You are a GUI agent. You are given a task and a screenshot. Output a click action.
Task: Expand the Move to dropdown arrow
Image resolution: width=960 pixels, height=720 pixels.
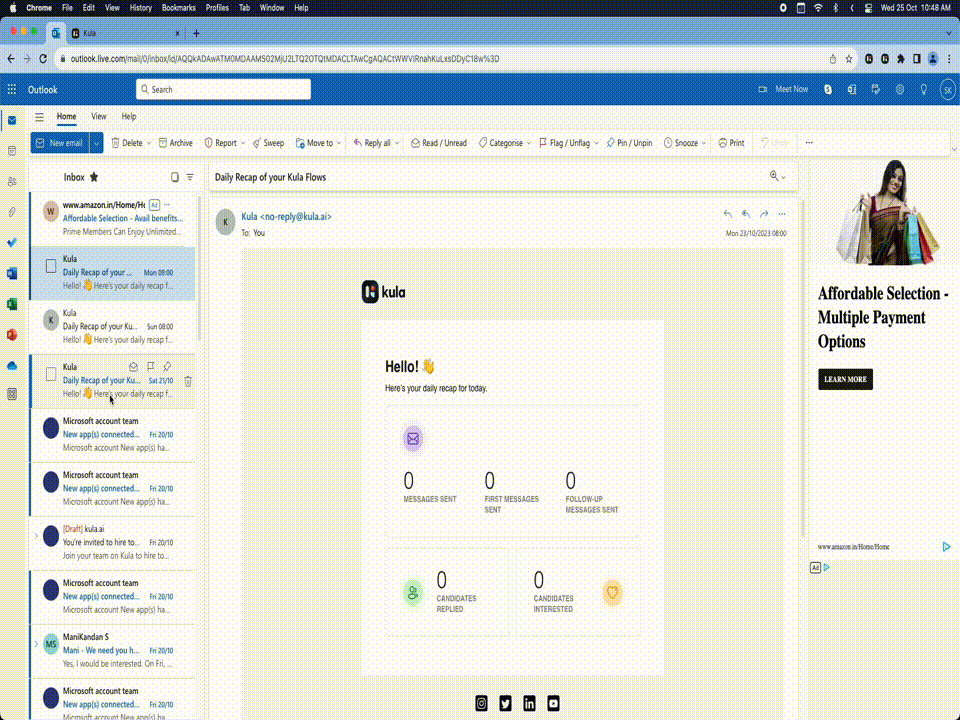click(339, 143)
